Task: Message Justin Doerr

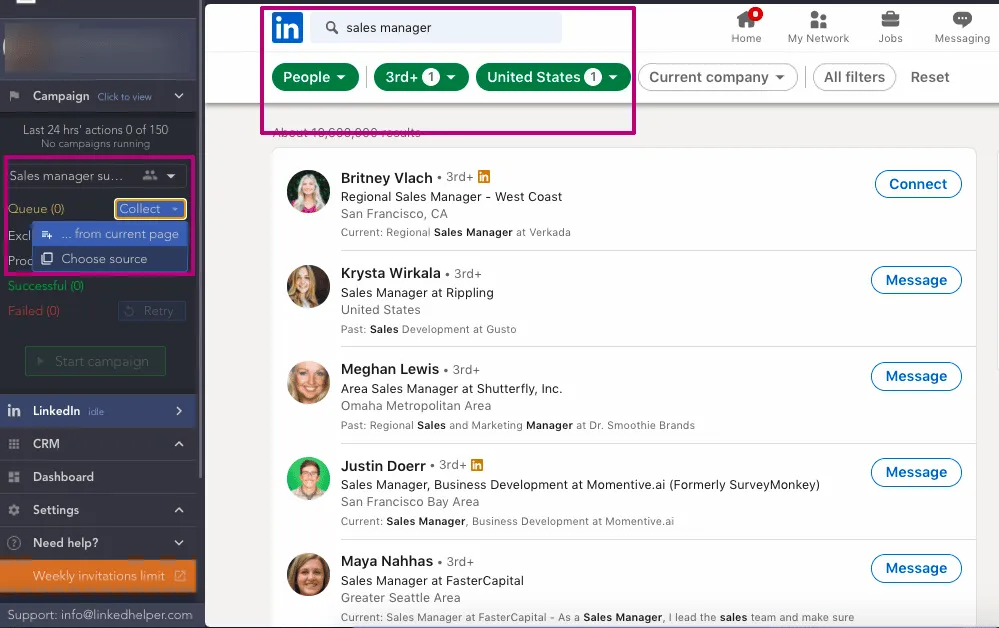Action: pyautogui.click(x=916, y=473)
